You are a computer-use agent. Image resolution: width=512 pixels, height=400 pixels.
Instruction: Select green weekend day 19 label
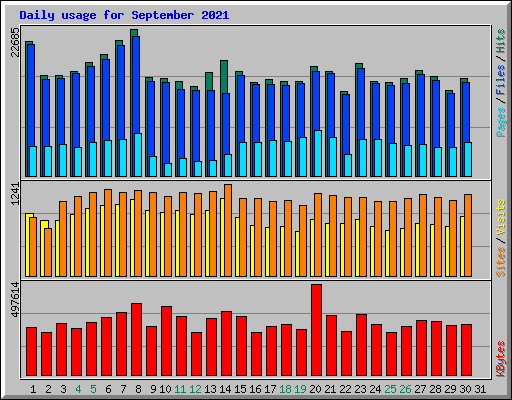click(x=300, y=389)
